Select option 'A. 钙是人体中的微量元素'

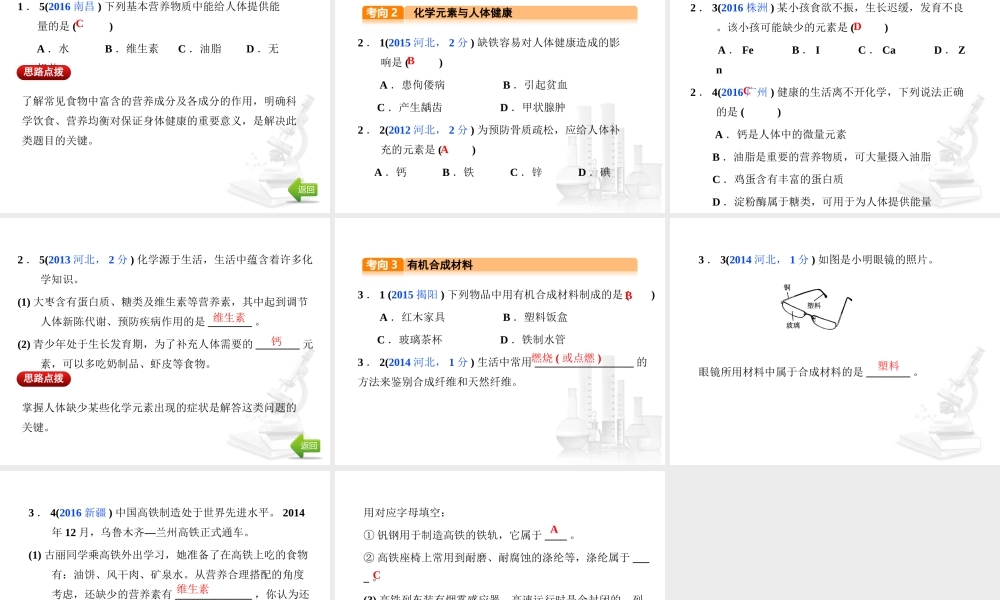pyautogui.click(x=781, y=135)
